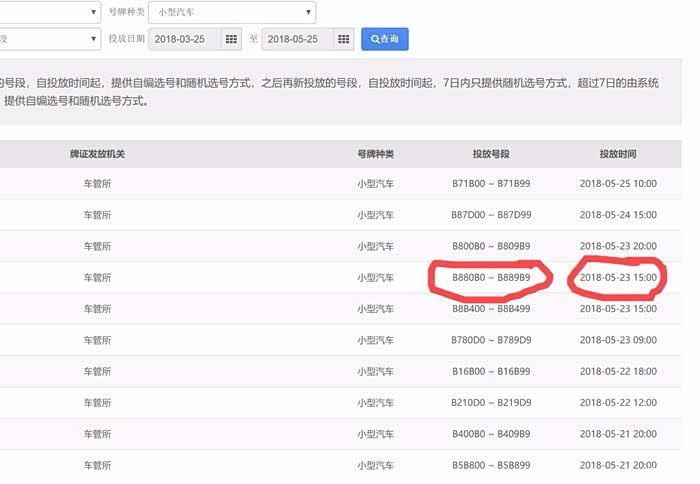Open the end date calendar picker icon
Viewport: 700px width, 484px height.
click(x=344, y=39)
